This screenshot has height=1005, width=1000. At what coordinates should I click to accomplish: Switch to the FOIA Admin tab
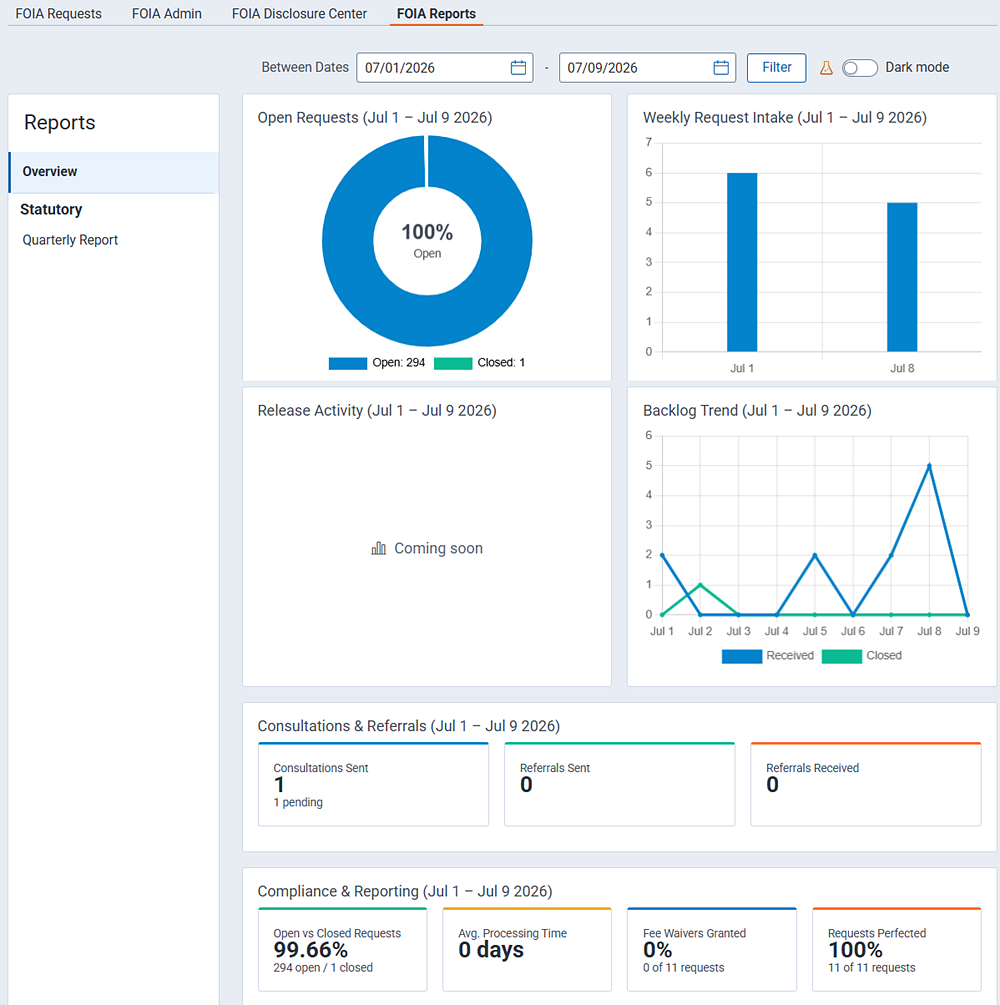167,13
